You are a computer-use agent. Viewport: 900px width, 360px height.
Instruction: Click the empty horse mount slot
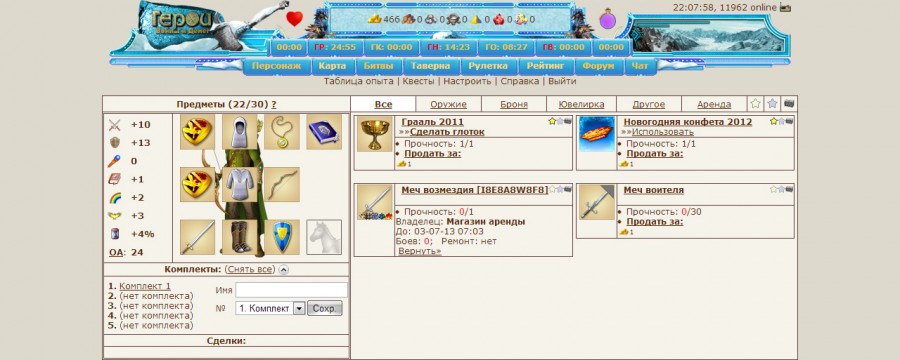tap(324, 237)
